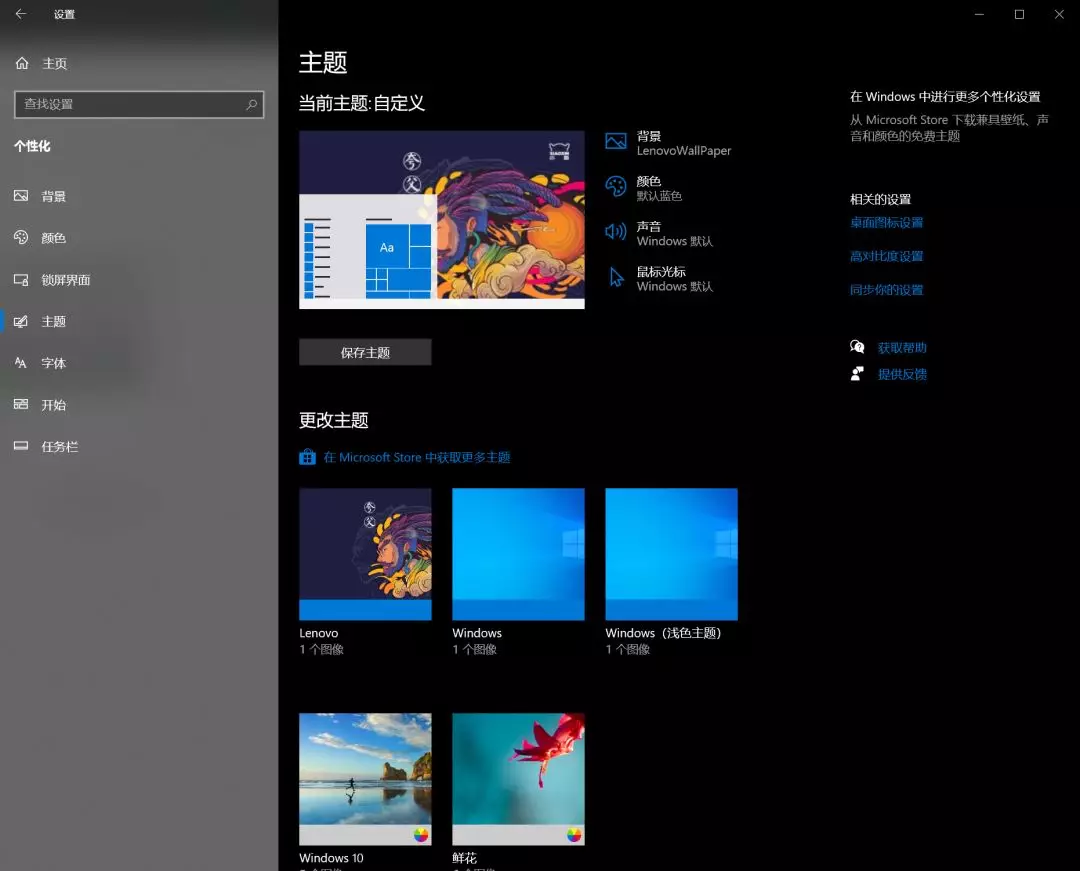Open the 背景 sidebar menu item

(x=139, y=196)
